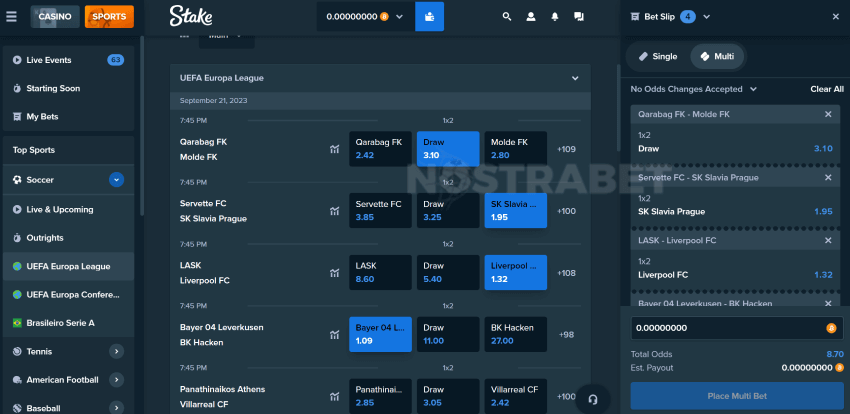Click the Stake logo
Viewport: 850px width, 414px height.
pos(191,16)
